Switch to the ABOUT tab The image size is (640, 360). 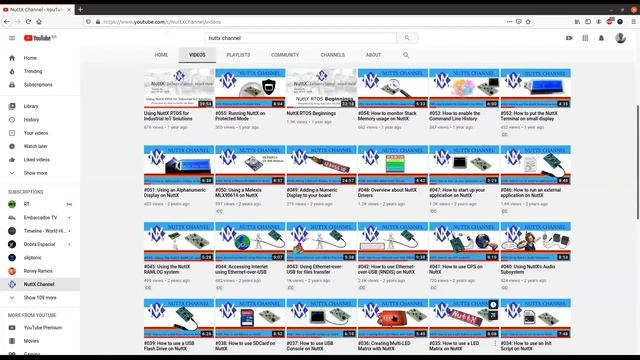pyautogui.click(x=373, y=55)
